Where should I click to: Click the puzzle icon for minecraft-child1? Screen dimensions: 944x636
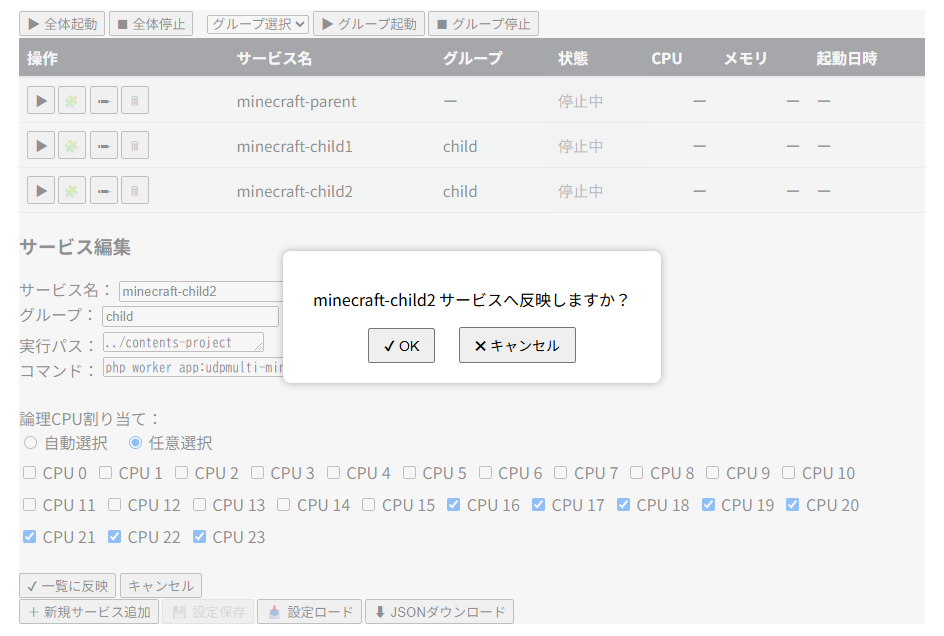point(71,145)
